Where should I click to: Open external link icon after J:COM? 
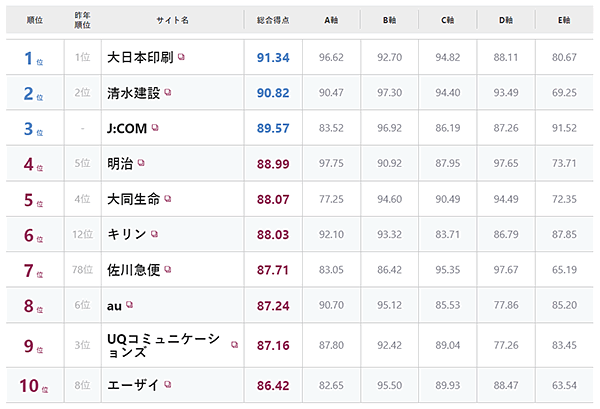(155, 128)
